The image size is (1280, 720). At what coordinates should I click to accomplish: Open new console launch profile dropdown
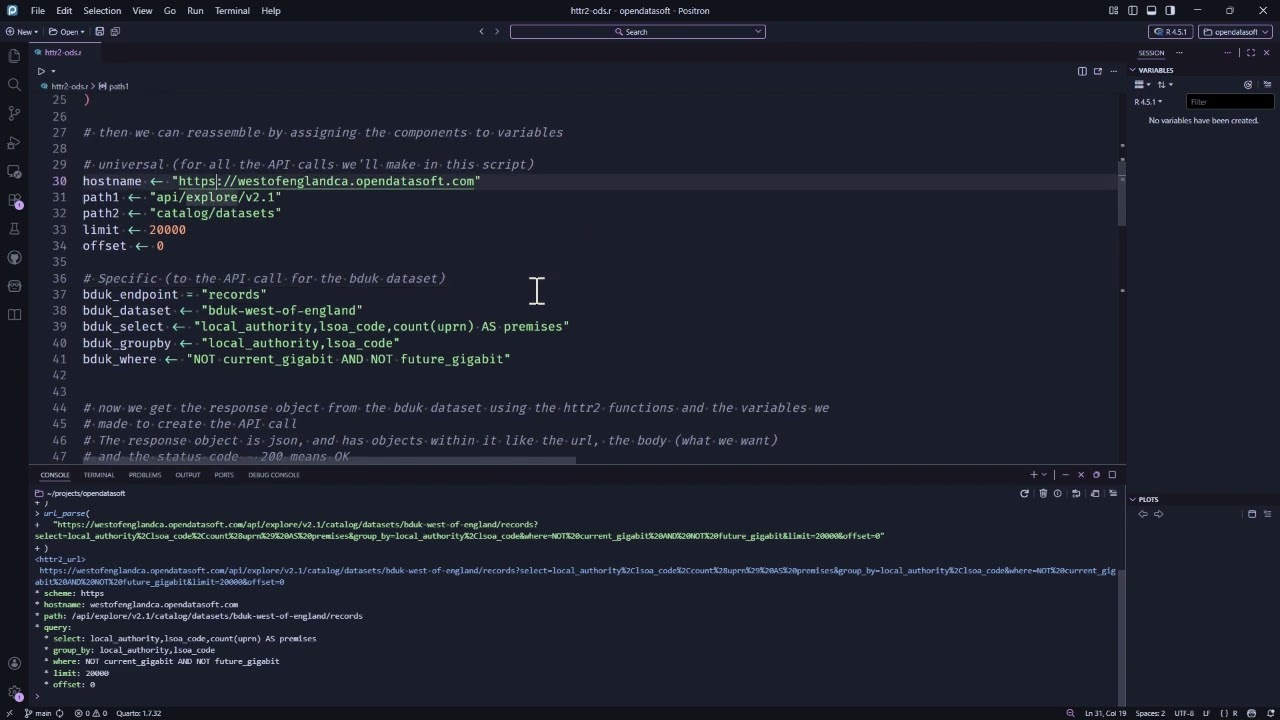(1045, 475)
